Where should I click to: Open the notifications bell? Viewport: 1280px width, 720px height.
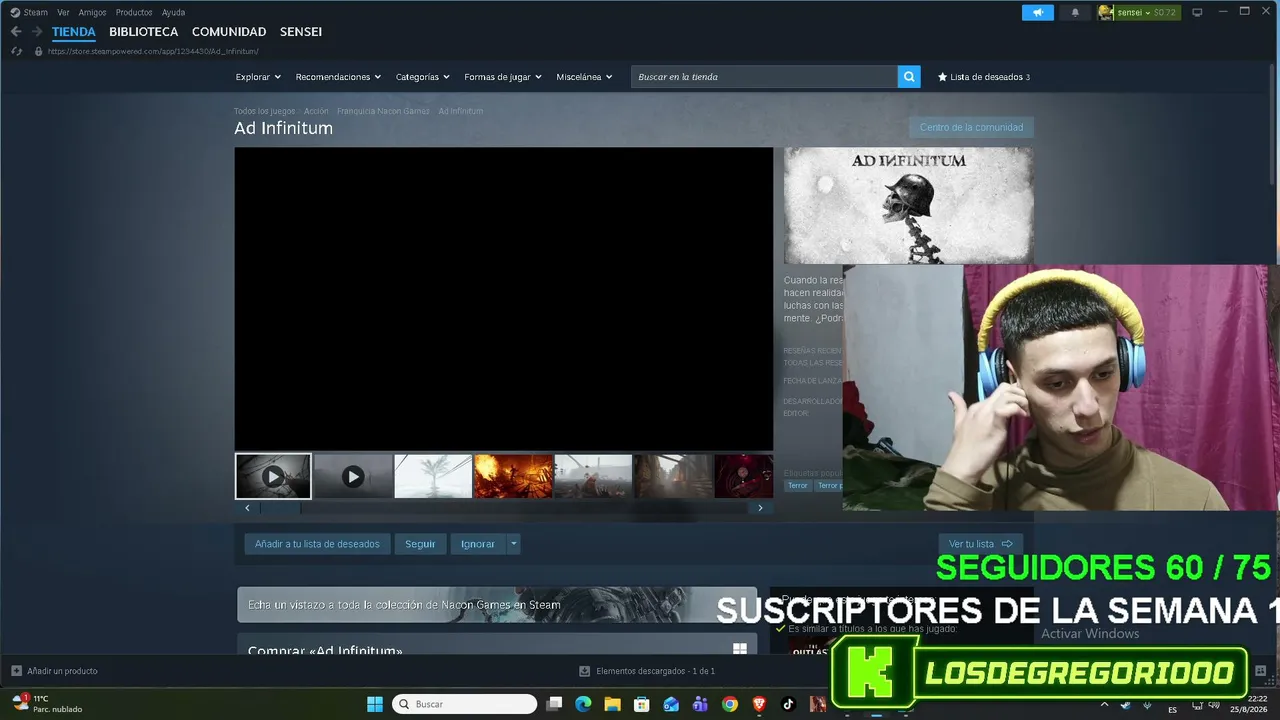tap(1075, 12)
